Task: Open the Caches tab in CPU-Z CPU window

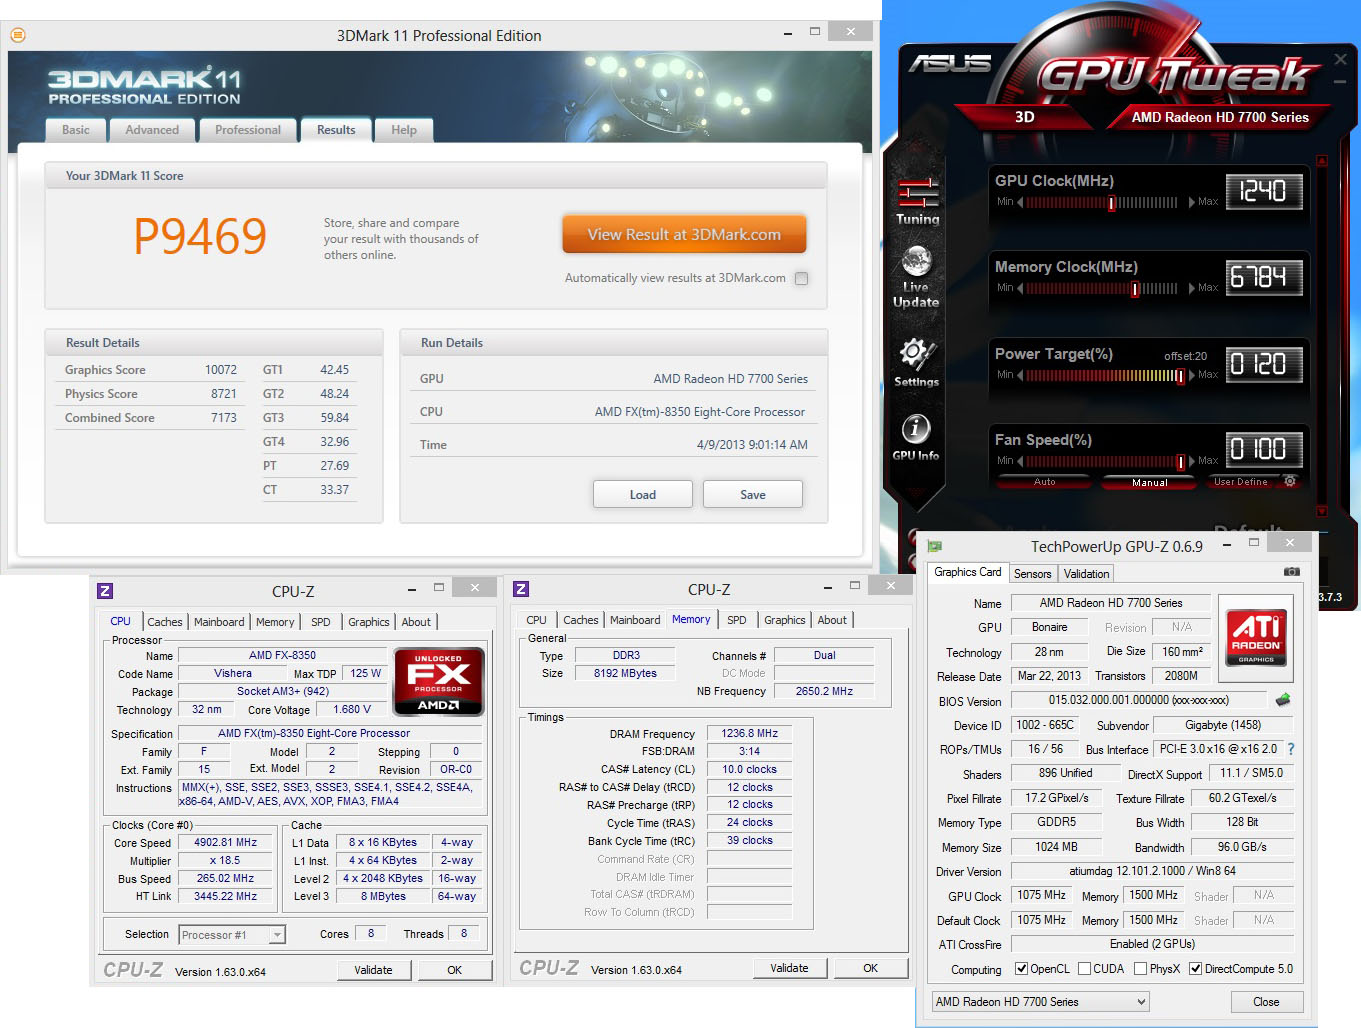Action: click(165, 622)
